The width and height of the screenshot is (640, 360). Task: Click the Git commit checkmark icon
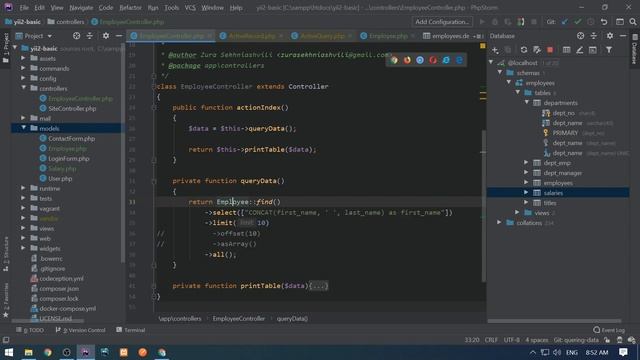tap(578, 22)
